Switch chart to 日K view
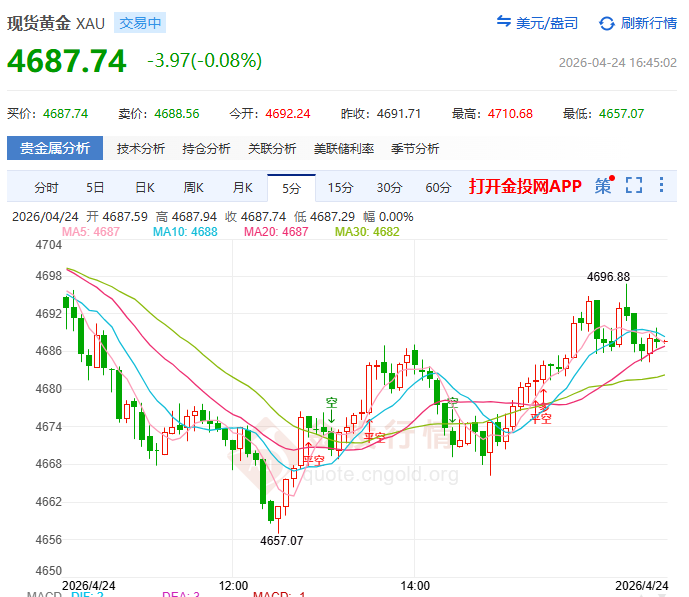This screenshot has width=689, height=597. click(145, 188)
